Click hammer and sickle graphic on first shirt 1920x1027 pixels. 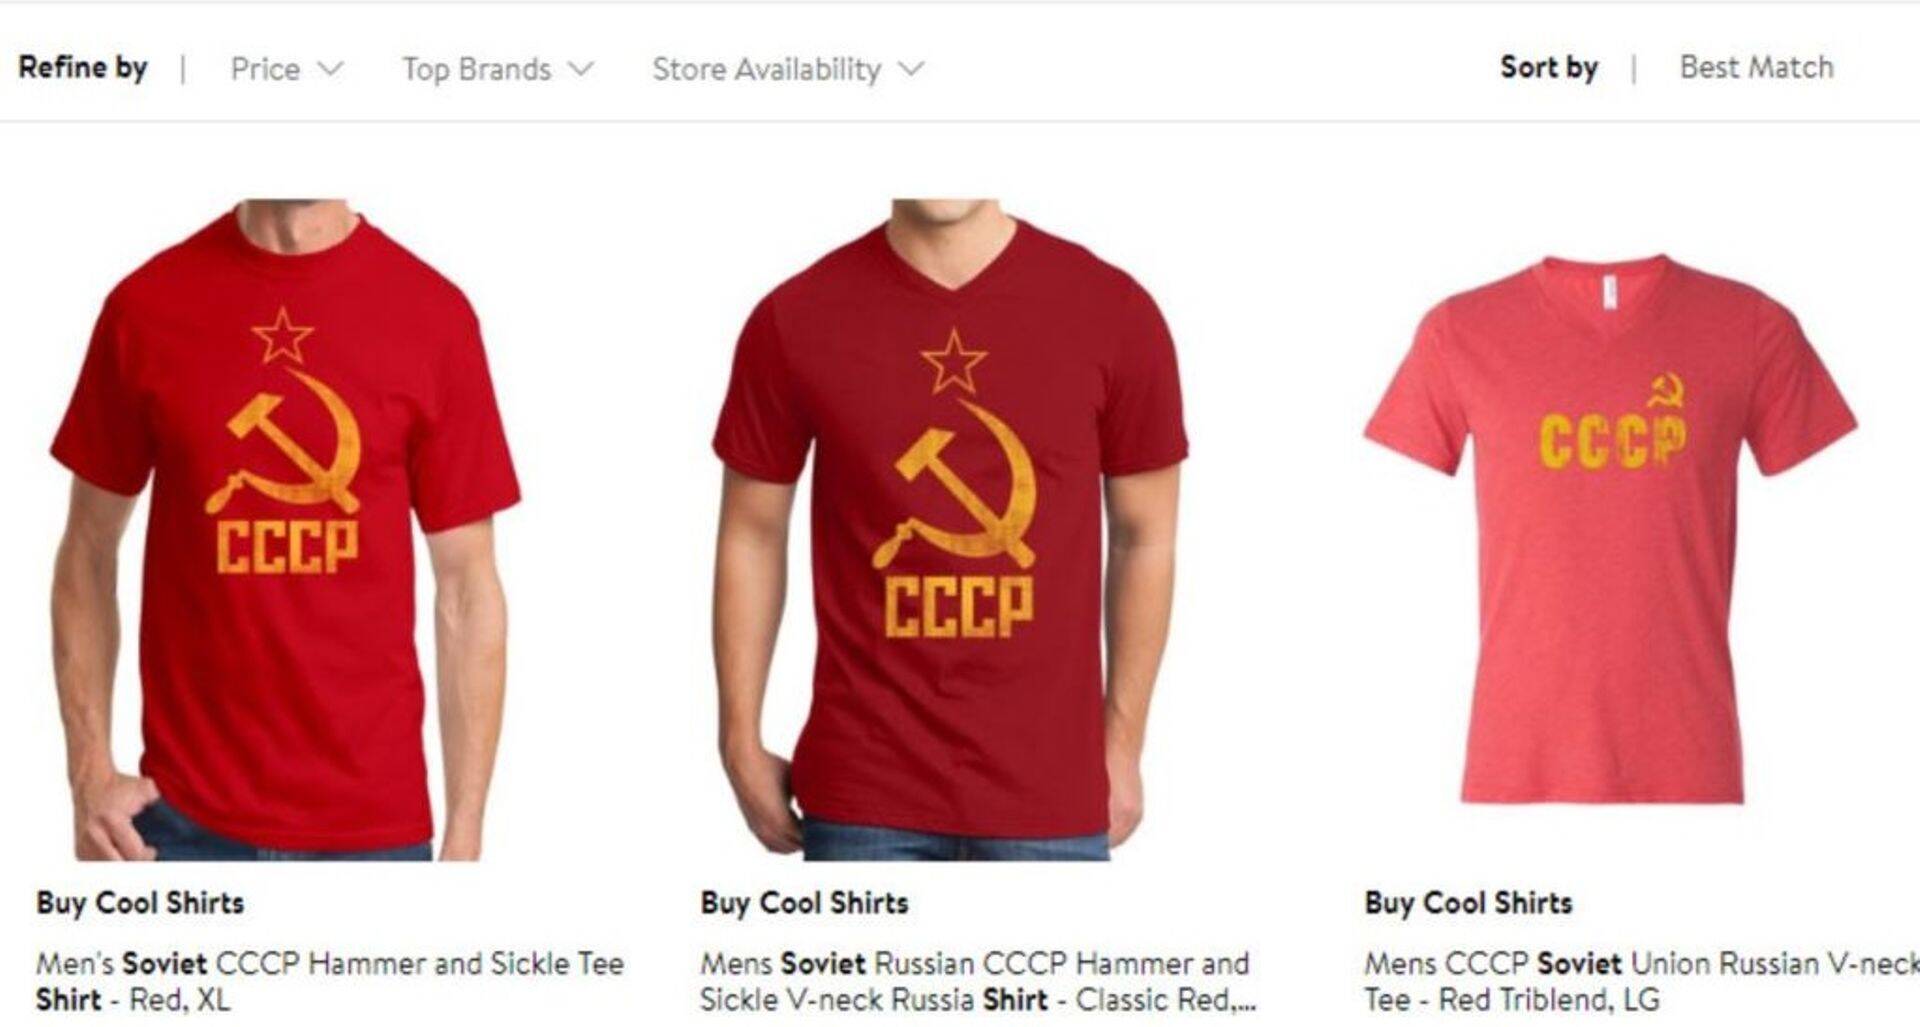pyautogui.click(x=284, y=442)
